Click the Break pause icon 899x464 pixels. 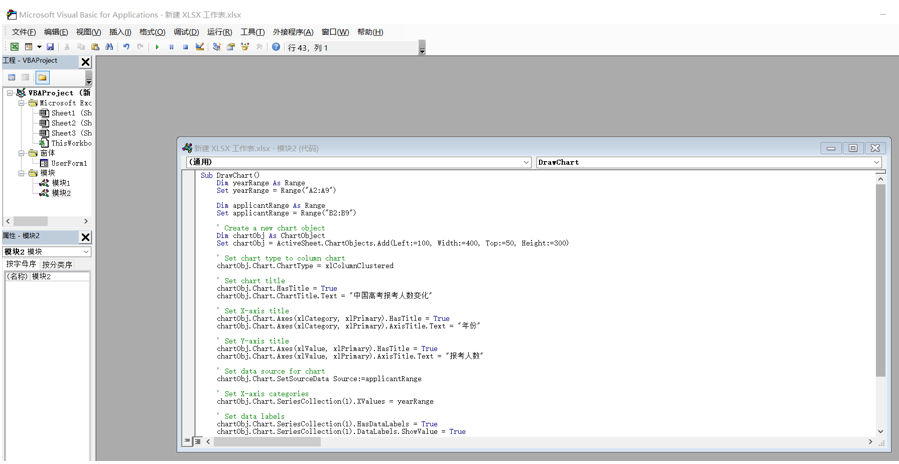171,47
